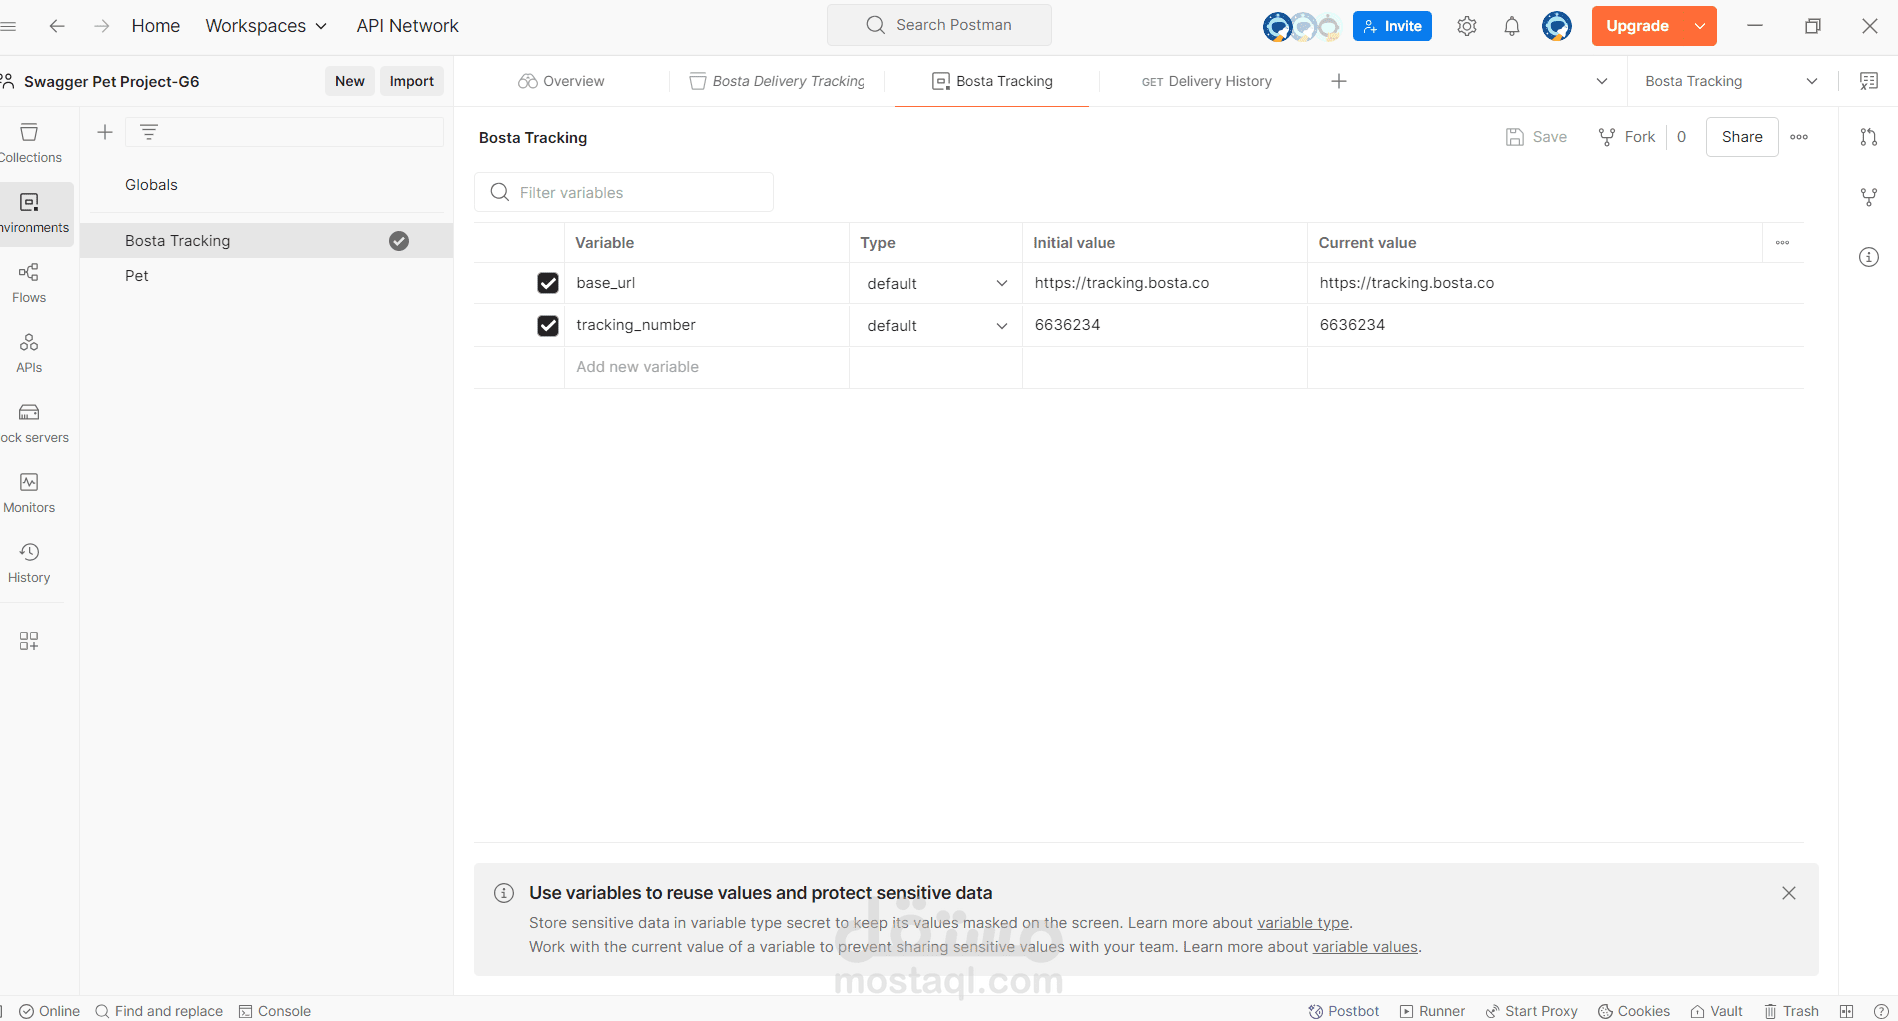Image resolution: width=1898 pixels, height=1021 pixels.
Task: Open the Flows sidebar section
Action: point(29,283)
